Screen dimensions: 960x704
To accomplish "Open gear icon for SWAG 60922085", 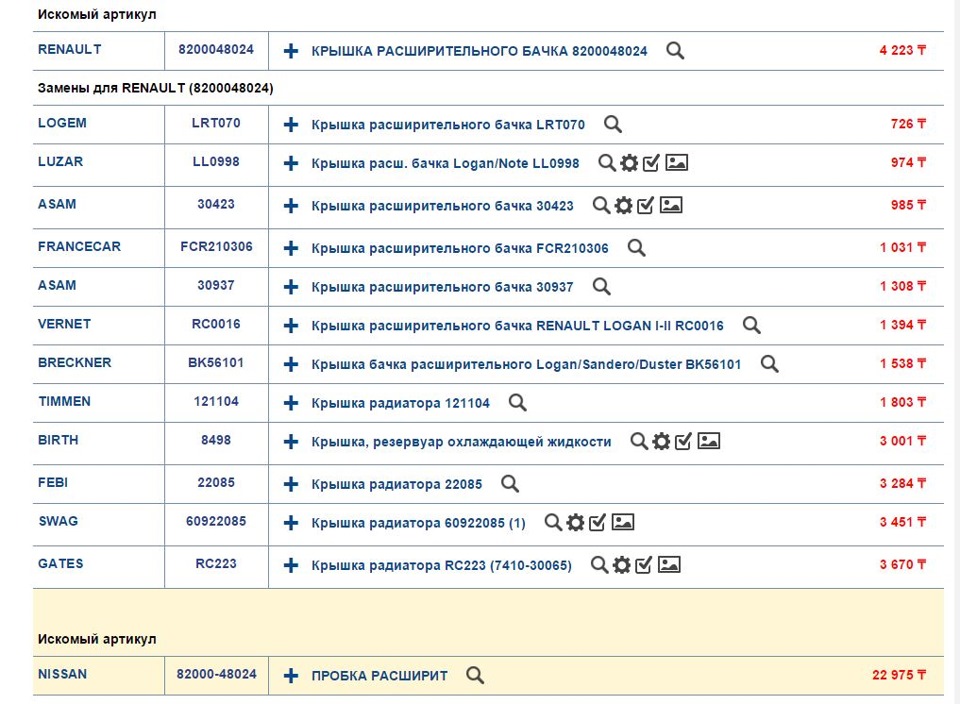I will point(576,523).
